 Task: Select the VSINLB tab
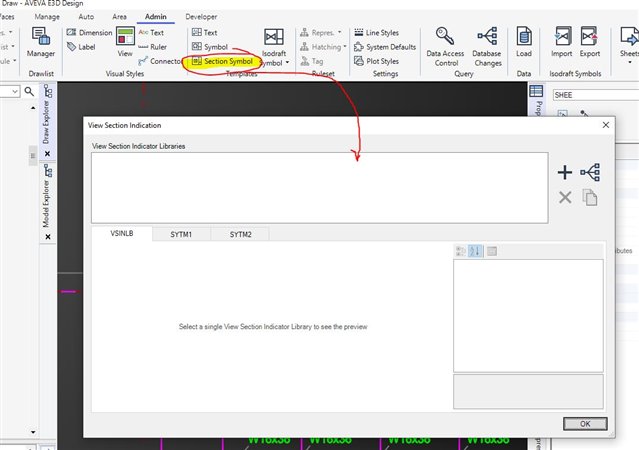122,234
